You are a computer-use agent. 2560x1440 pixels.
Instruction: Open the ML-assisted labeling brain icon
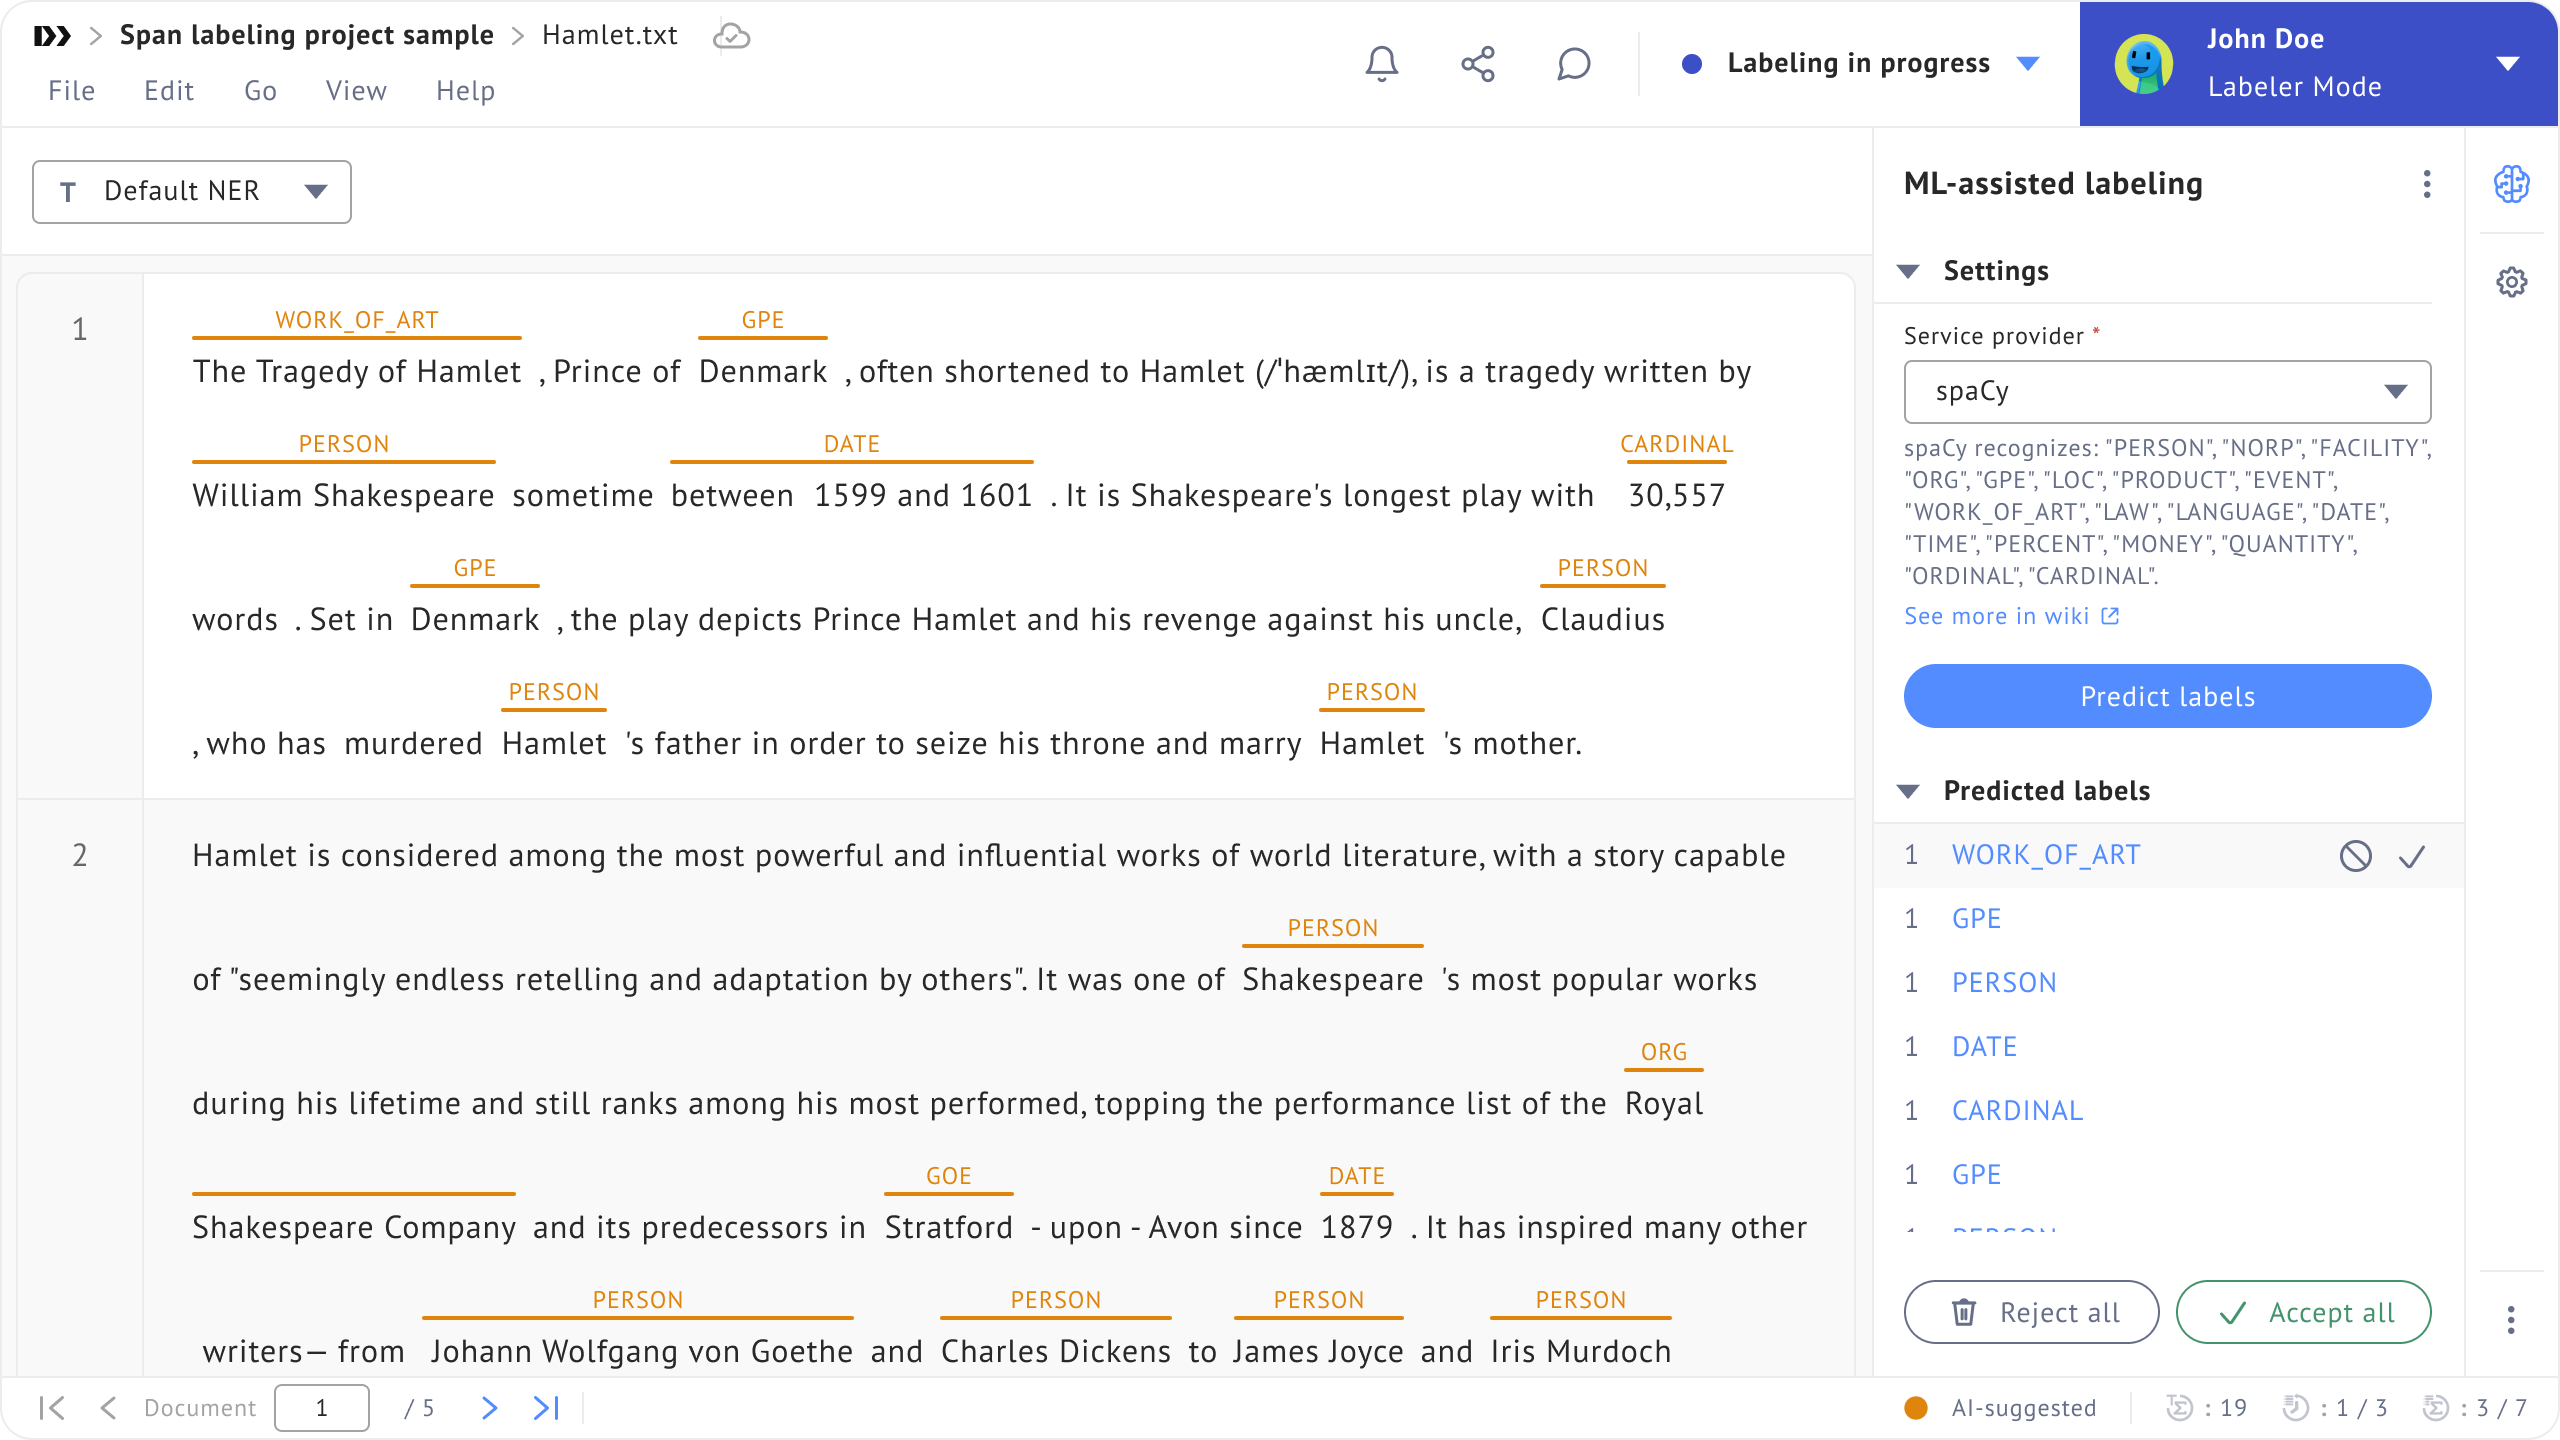(x=2511, y=184)
